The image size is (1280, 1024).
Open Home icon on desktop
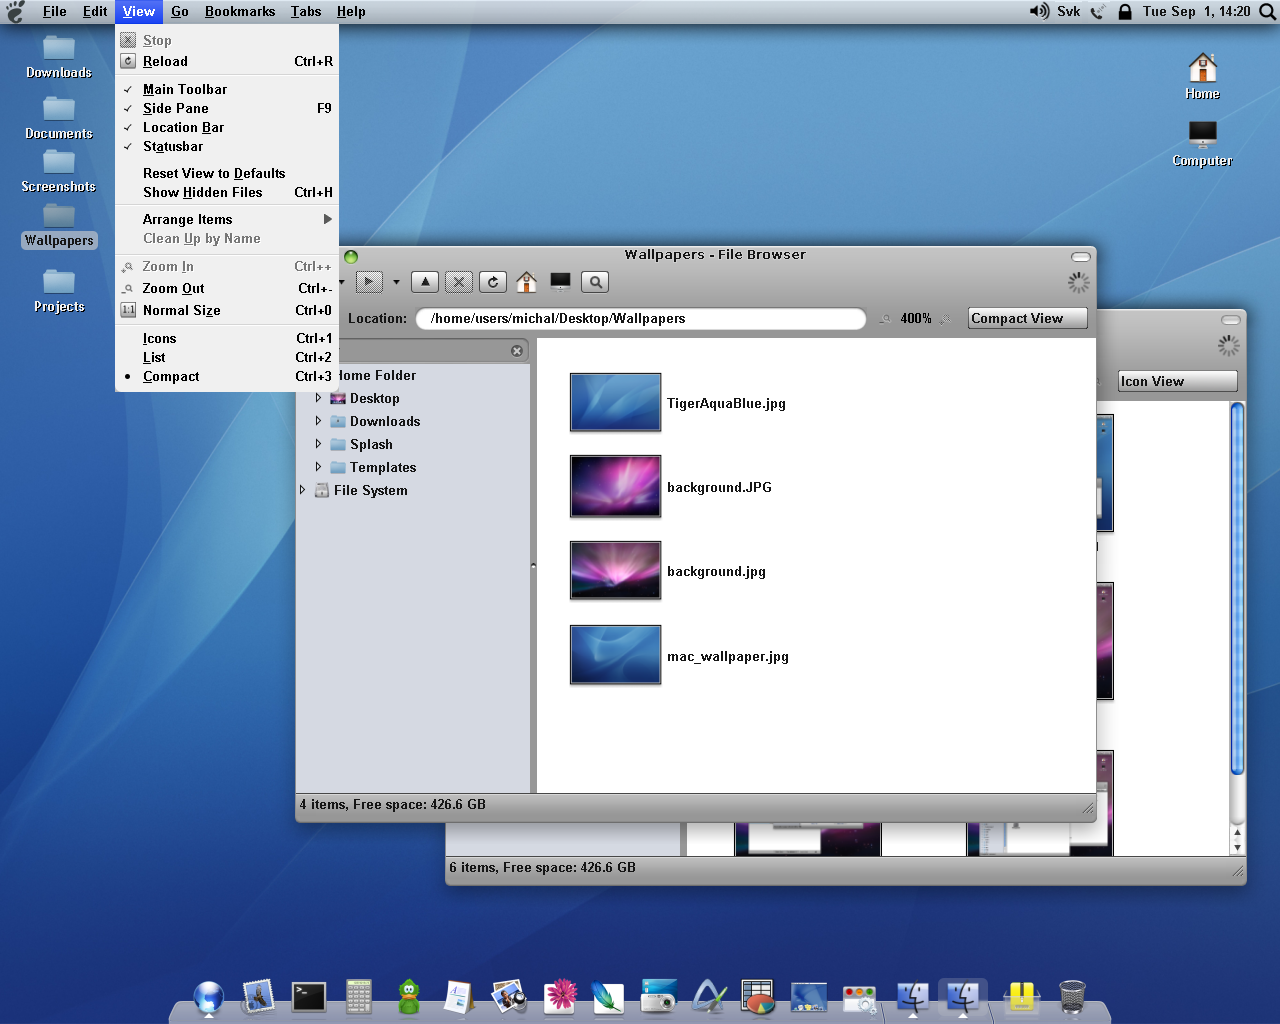click(x=1202, y=76)
